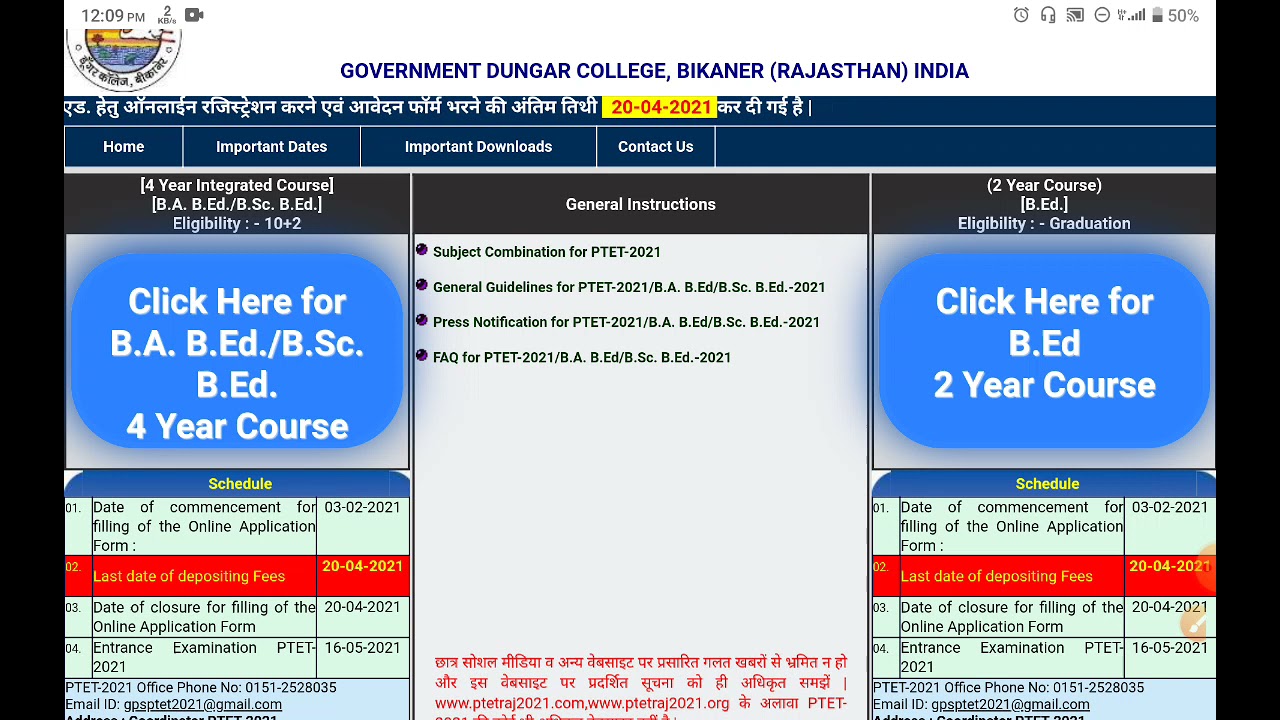Click the B.Ed 2 Year Course button

coord(1044,351)
